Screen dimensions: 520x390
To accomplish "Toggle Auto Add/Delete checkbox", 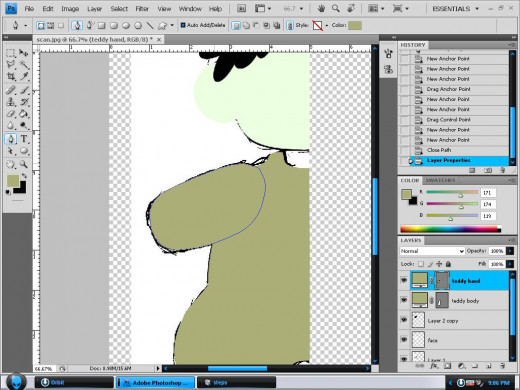I will pyautogui.click(x=183, y=25).
